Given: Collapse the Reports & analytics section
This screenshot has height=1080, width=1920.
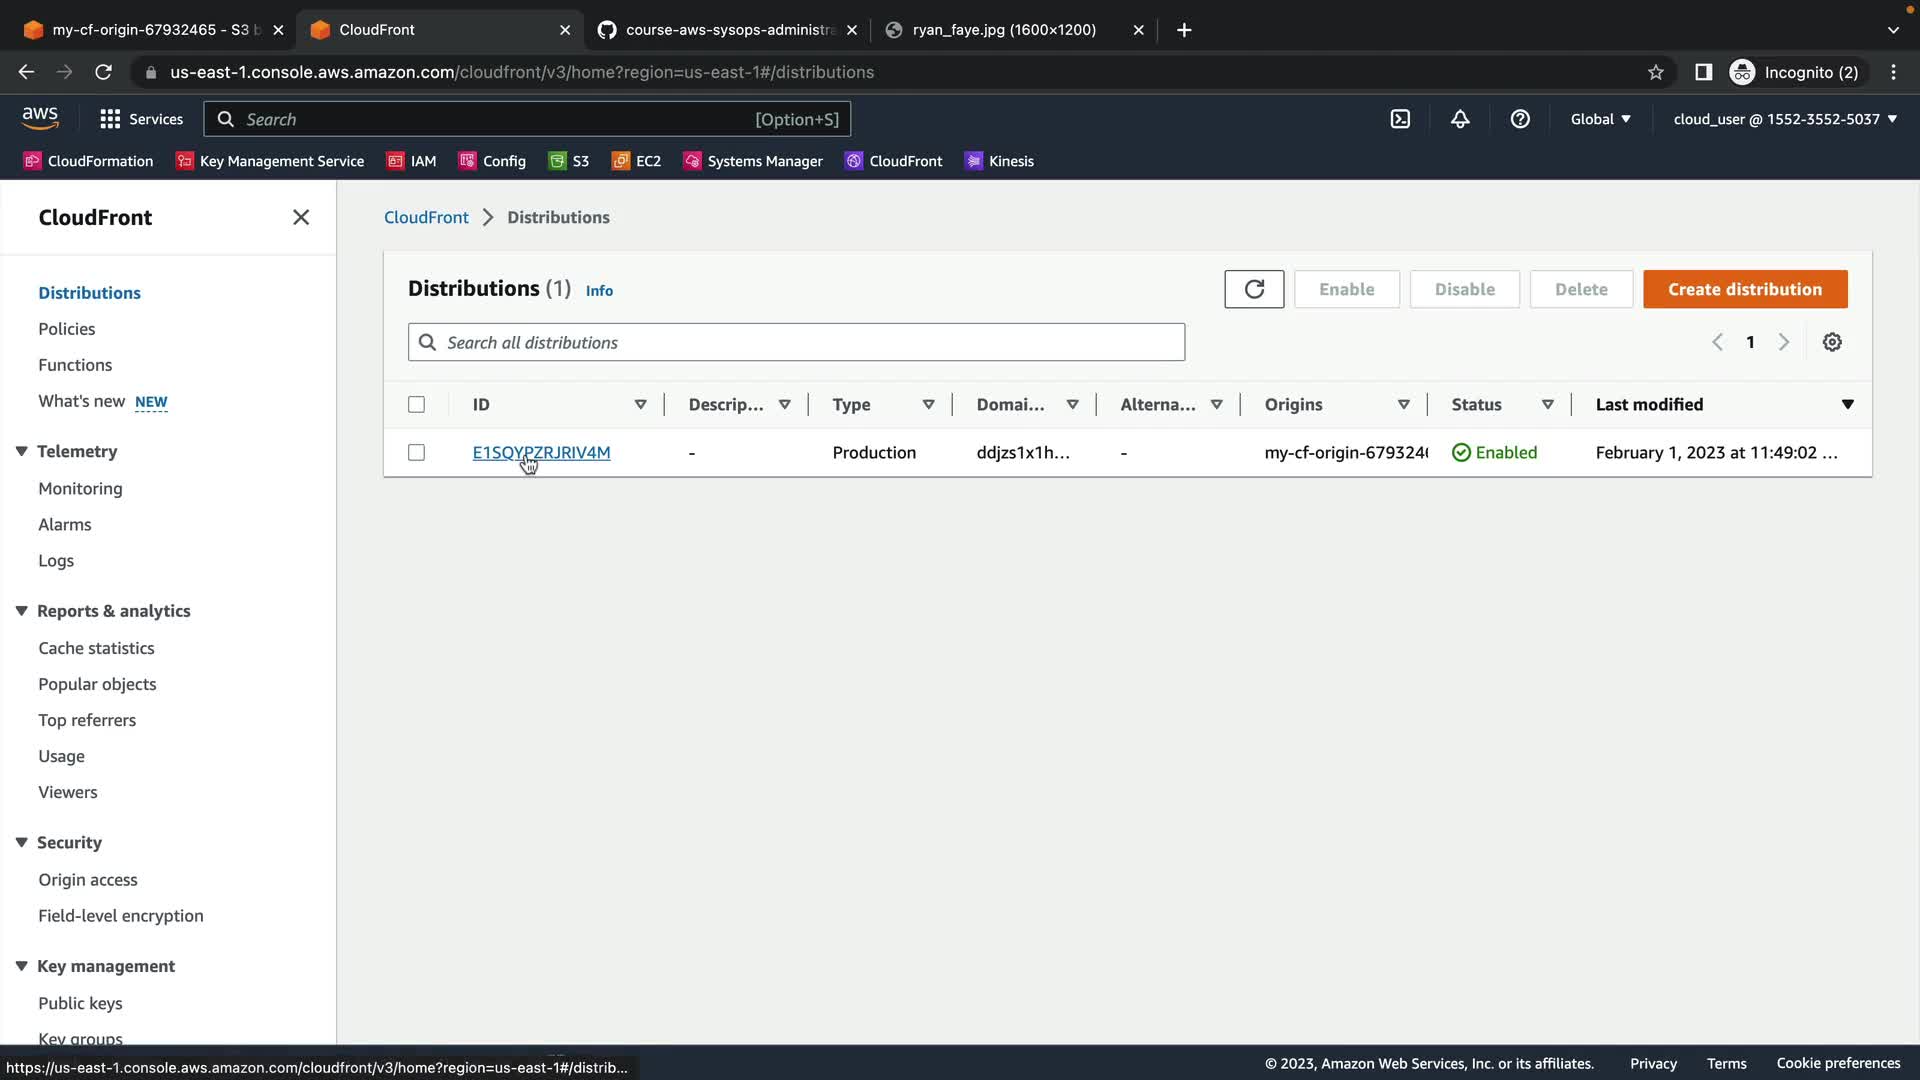Looking at the screenshot, I should [x=21, y=611].
